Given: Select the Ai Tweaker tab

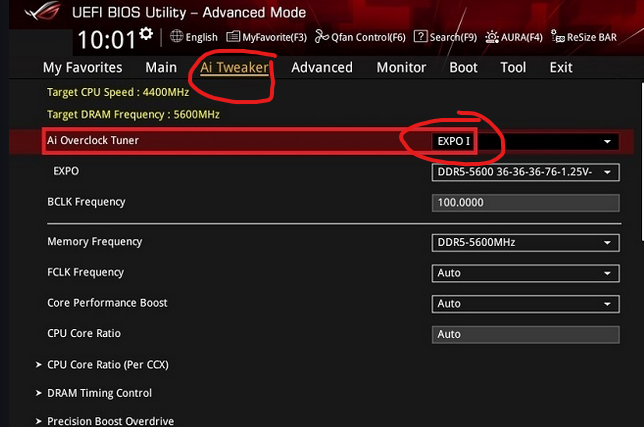Looking at the screenshot, I should [x=234, y=67].
